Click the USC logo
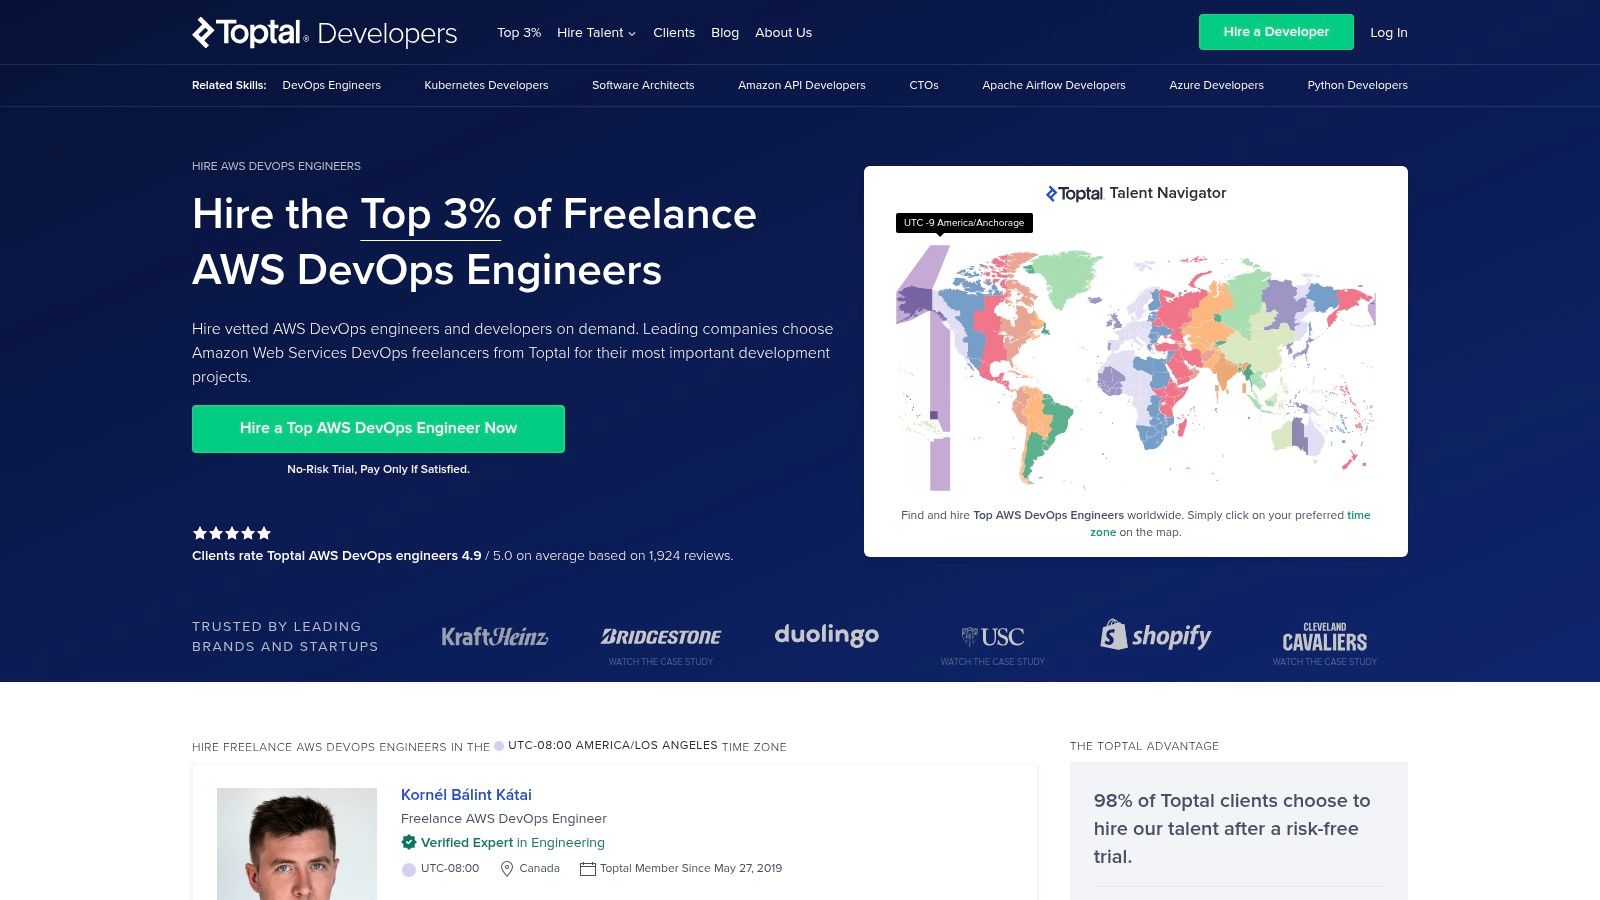 coord(993,636)
